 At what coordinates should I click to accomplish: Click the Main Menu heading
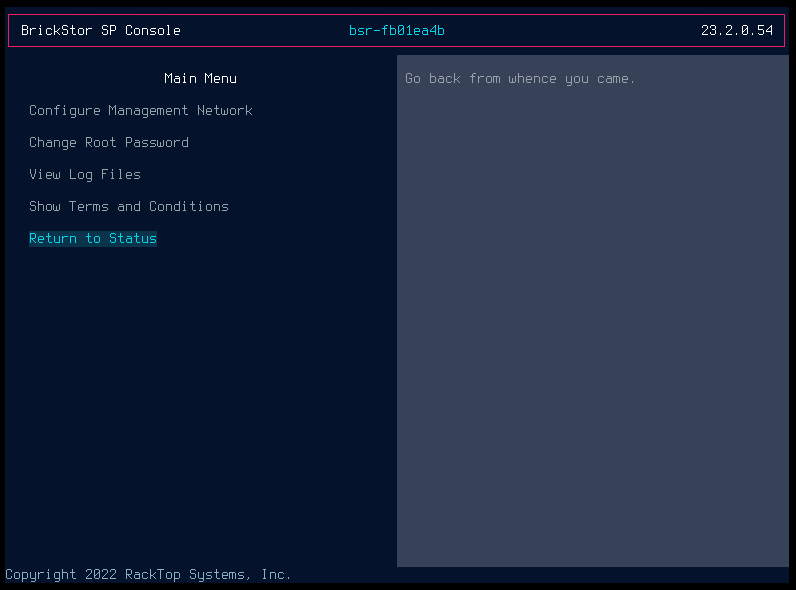tap(200, 78)
